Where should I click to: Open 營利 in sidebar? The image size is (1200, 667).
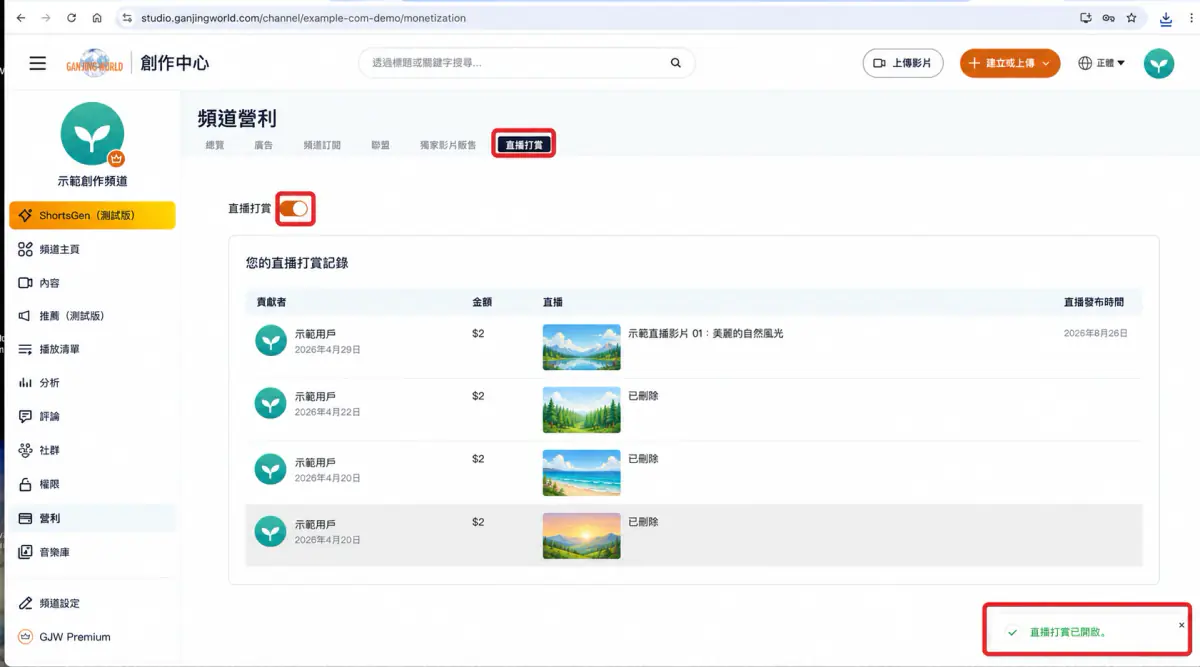pos(92,518)
